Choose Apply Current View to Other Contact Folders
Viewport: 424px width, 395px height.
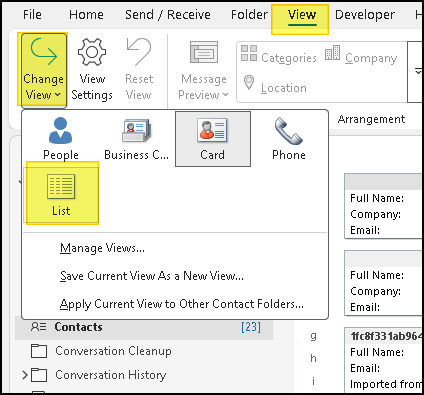(x=182, y=304)
